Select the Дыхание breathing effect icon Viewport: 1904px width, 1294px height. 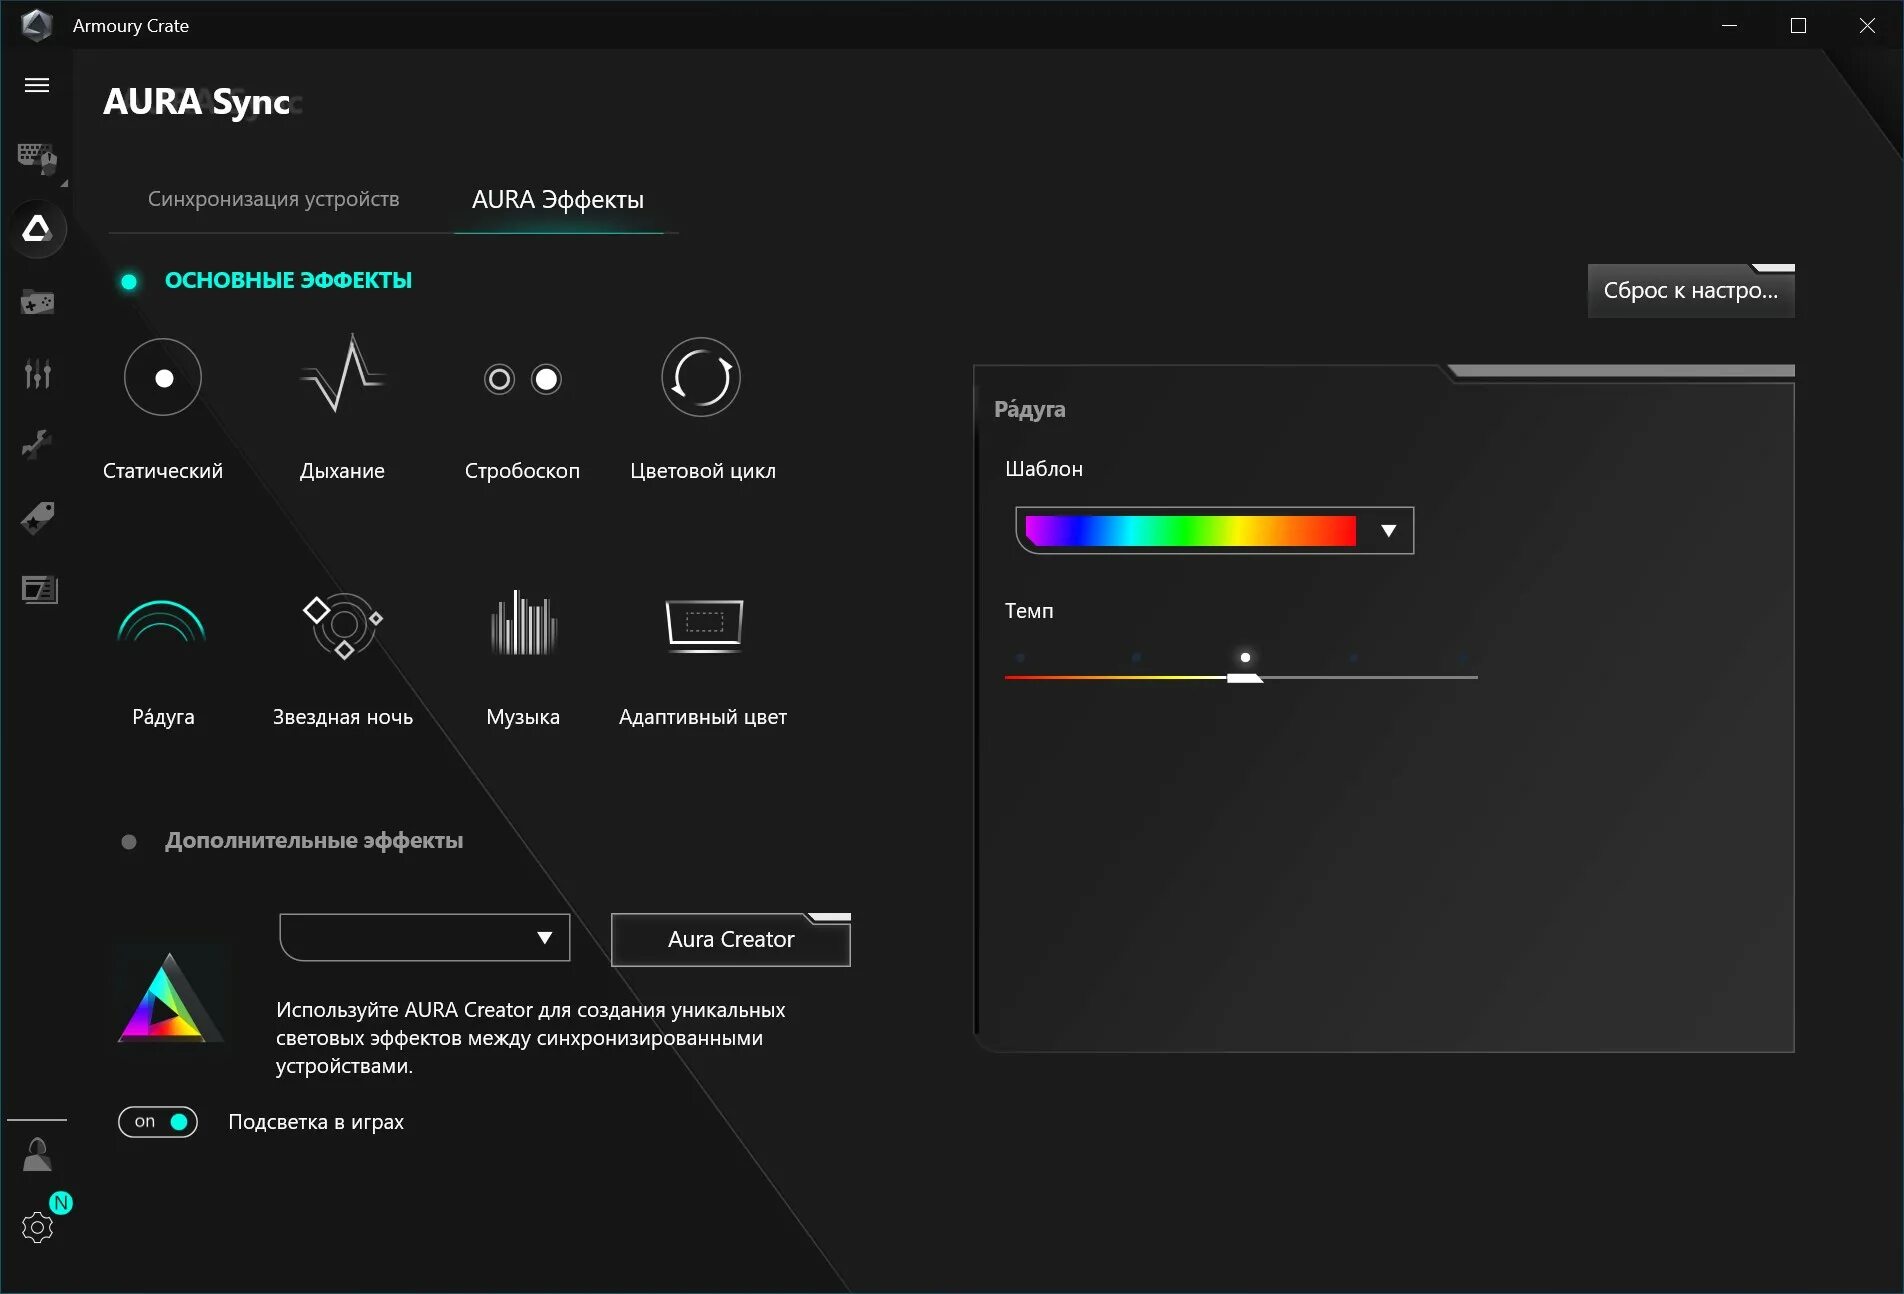point(342,374)
